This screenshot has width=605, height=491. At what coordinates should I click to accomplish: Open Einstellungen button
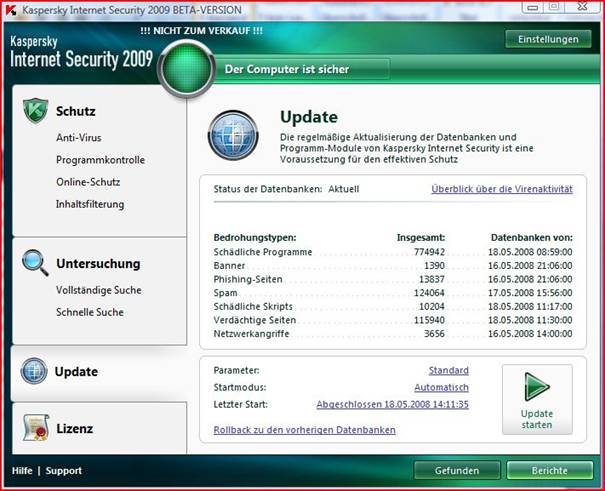click(548, 39)
